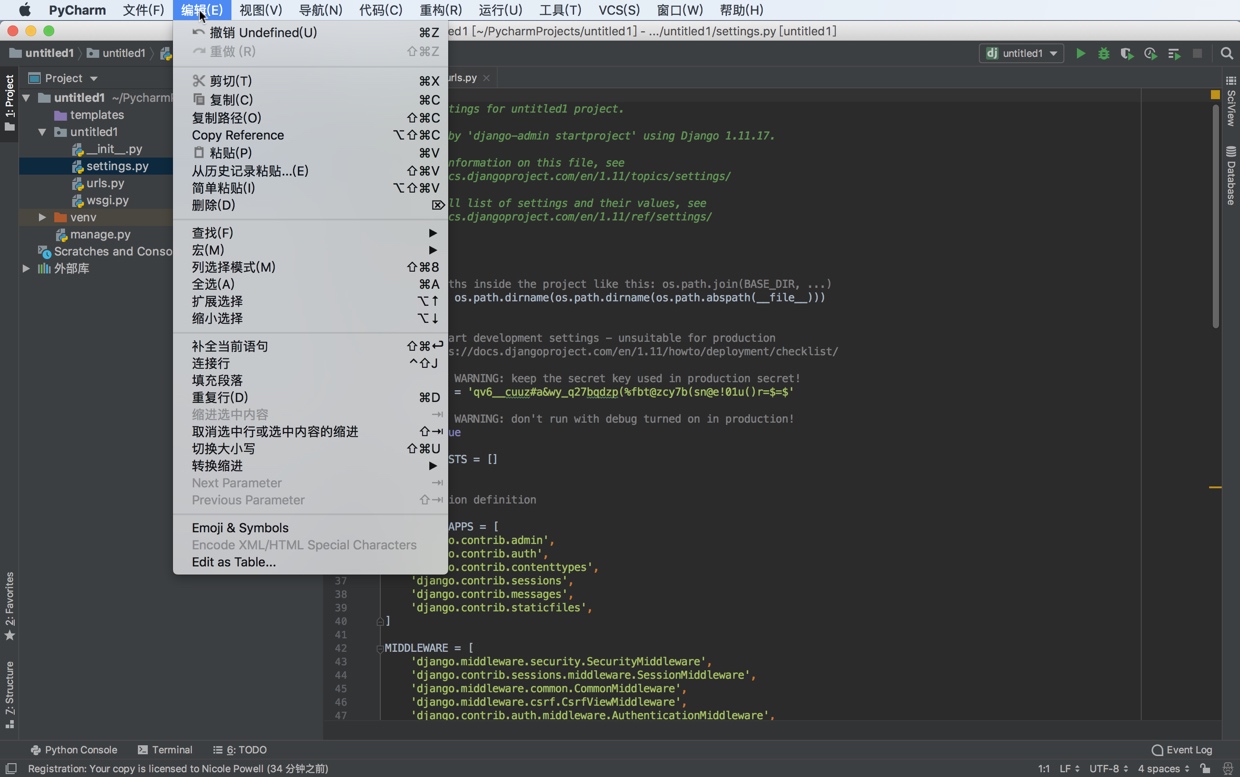Change the LF line separator in status bar
1240x777 pixels.
click(x=1069, y=769)
